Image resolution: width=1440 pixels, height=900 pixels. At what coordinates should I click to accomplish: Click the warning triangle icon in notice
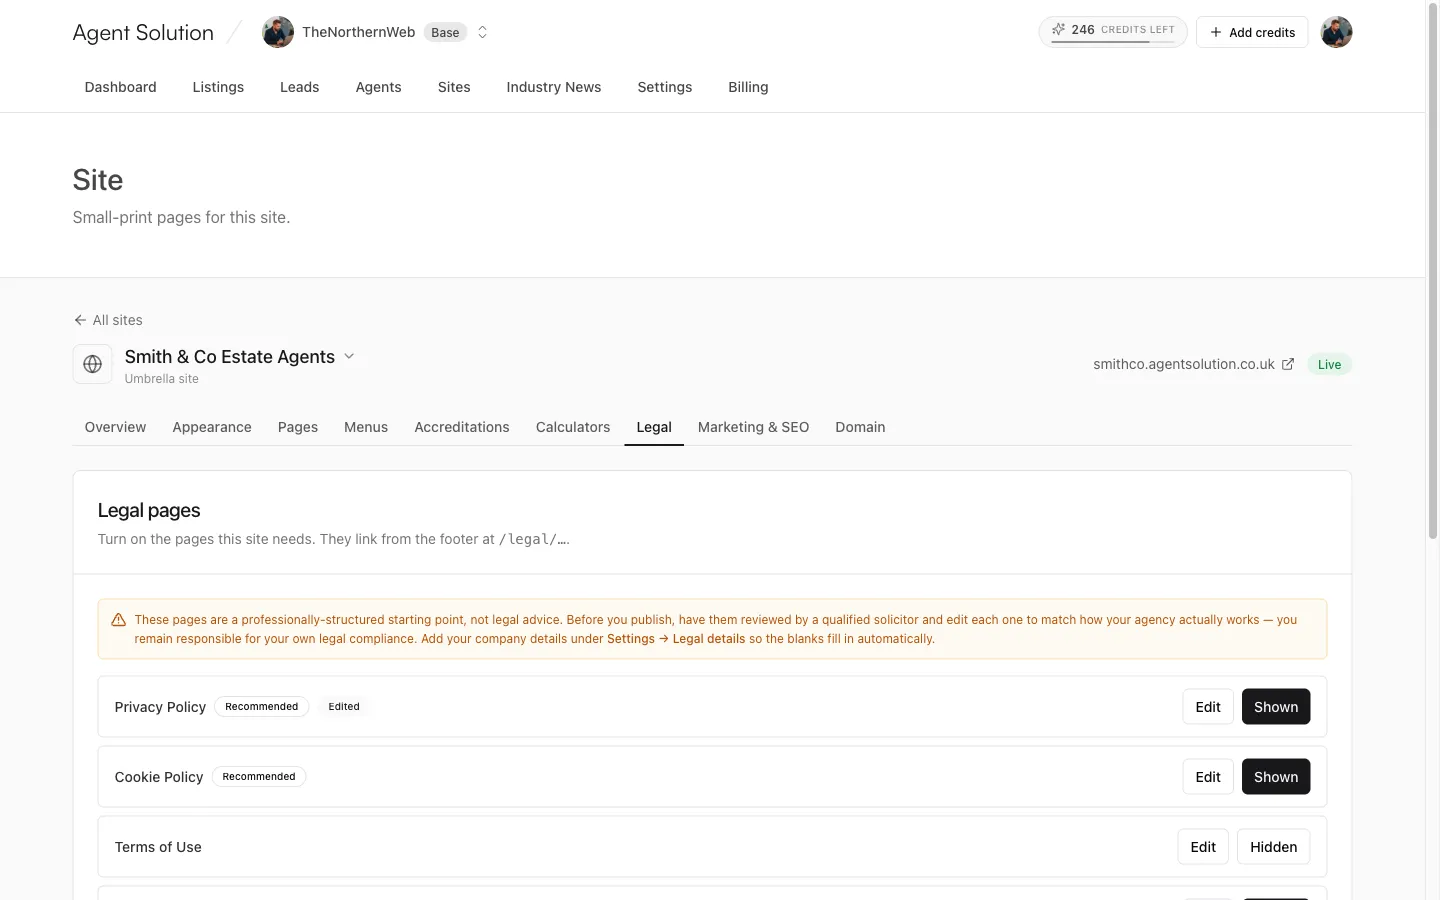[118, 620]
